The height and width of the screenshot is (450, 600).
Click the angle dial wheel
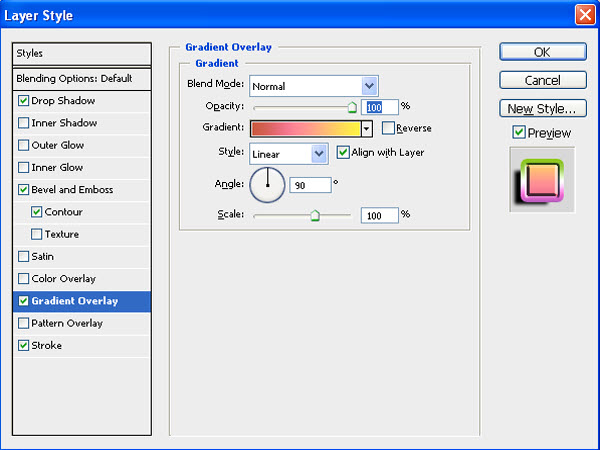click(267, 185)
